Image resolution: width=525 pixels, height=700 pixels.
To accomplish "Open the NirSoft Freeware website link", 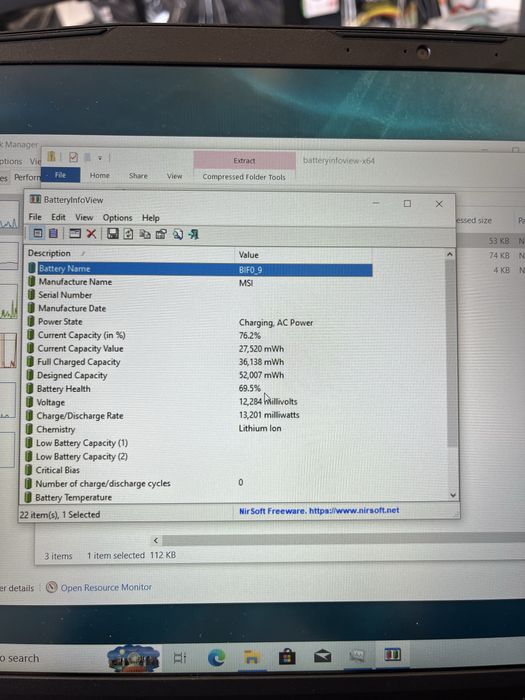I will [319, 511].
